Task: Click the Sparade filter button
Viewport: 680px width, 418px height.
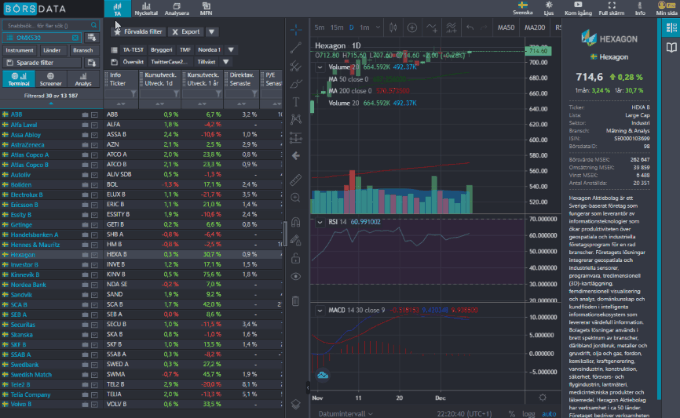Action: tap(42, 62)
